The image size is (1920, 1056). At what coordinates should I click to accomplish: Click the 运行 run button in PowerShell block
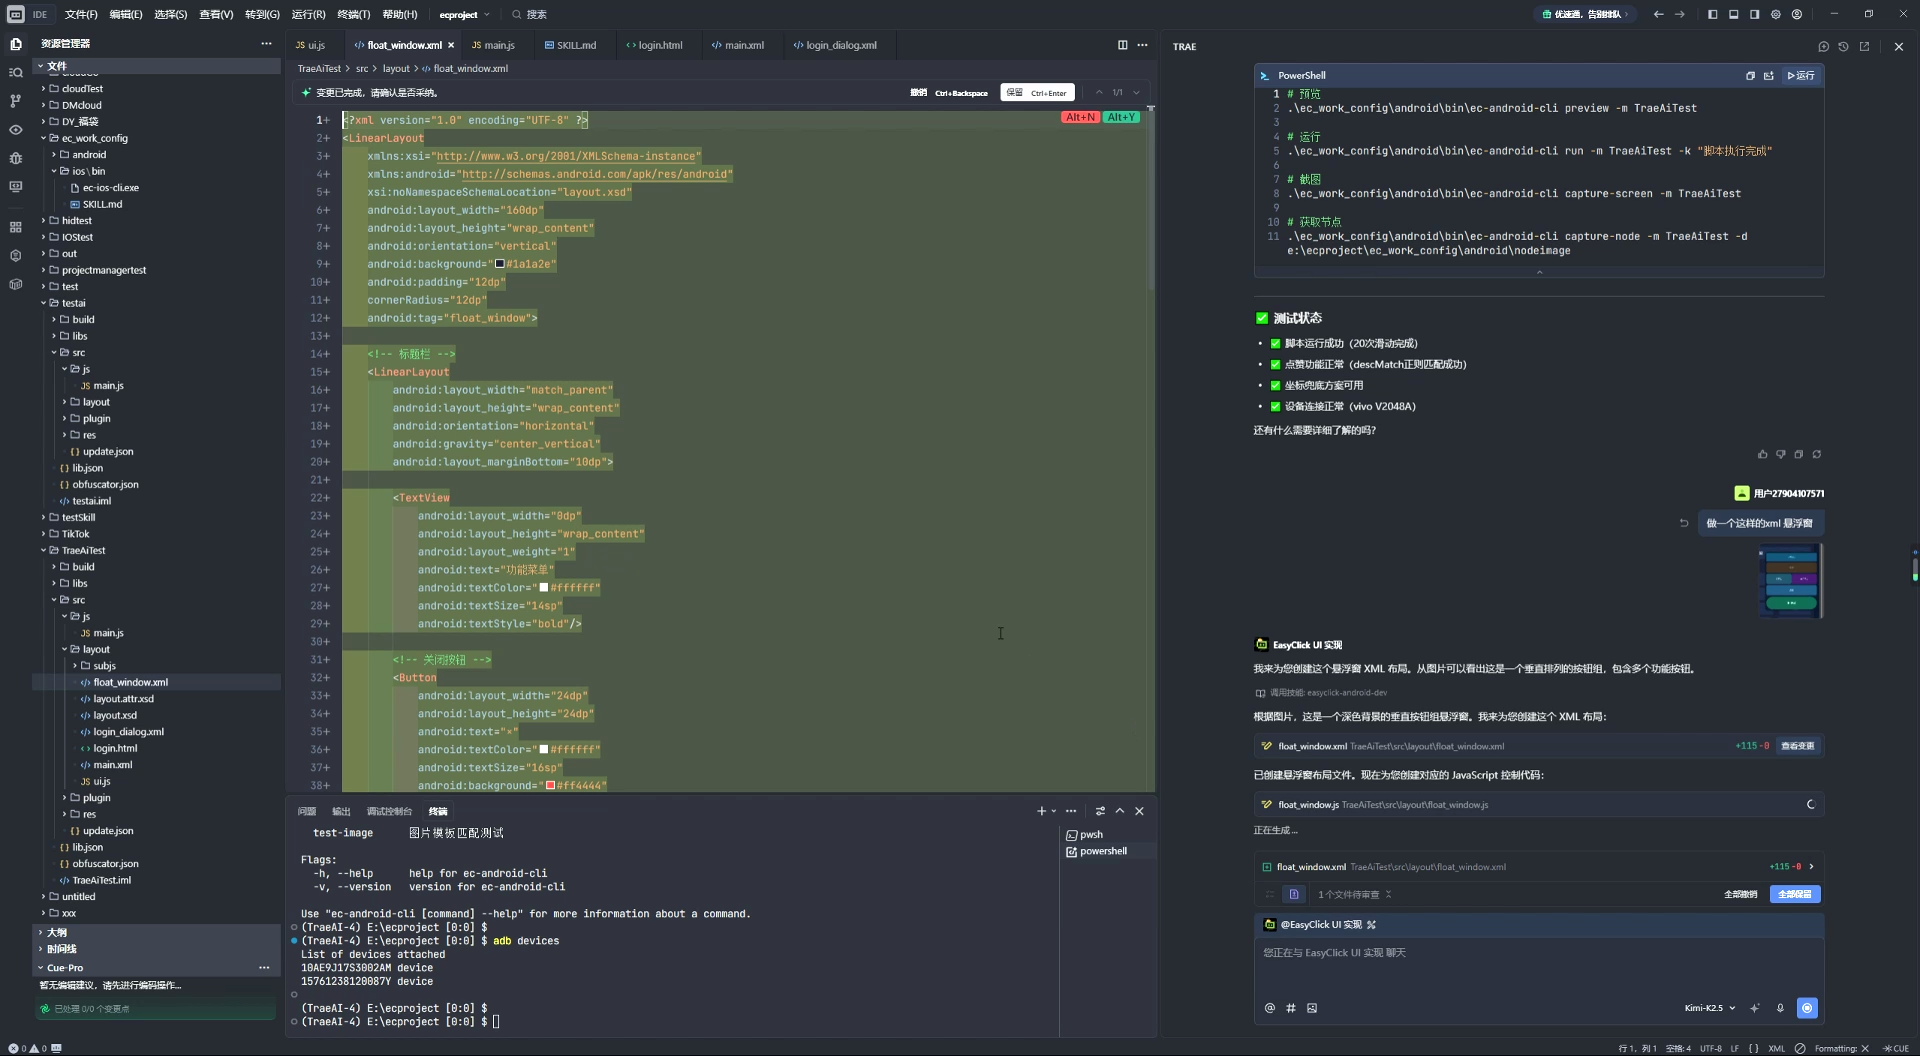[x=1801, y=75]
